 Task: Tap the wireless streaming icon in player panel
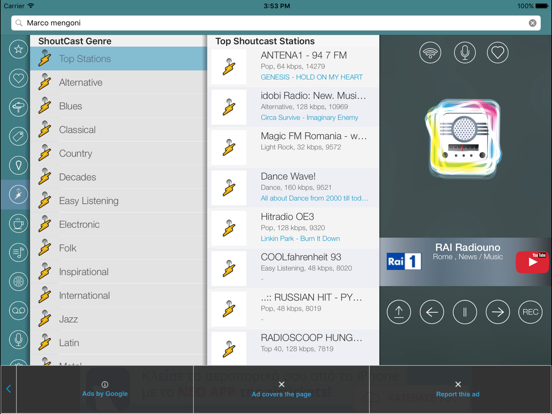coord(430,53)
